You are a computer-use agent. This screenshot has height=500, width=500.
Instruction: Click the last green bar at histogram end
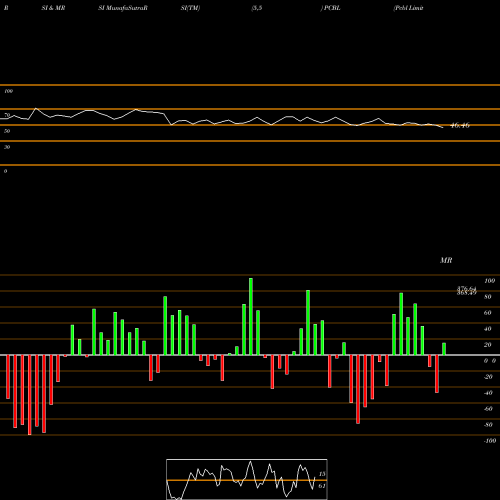point(444,349)
